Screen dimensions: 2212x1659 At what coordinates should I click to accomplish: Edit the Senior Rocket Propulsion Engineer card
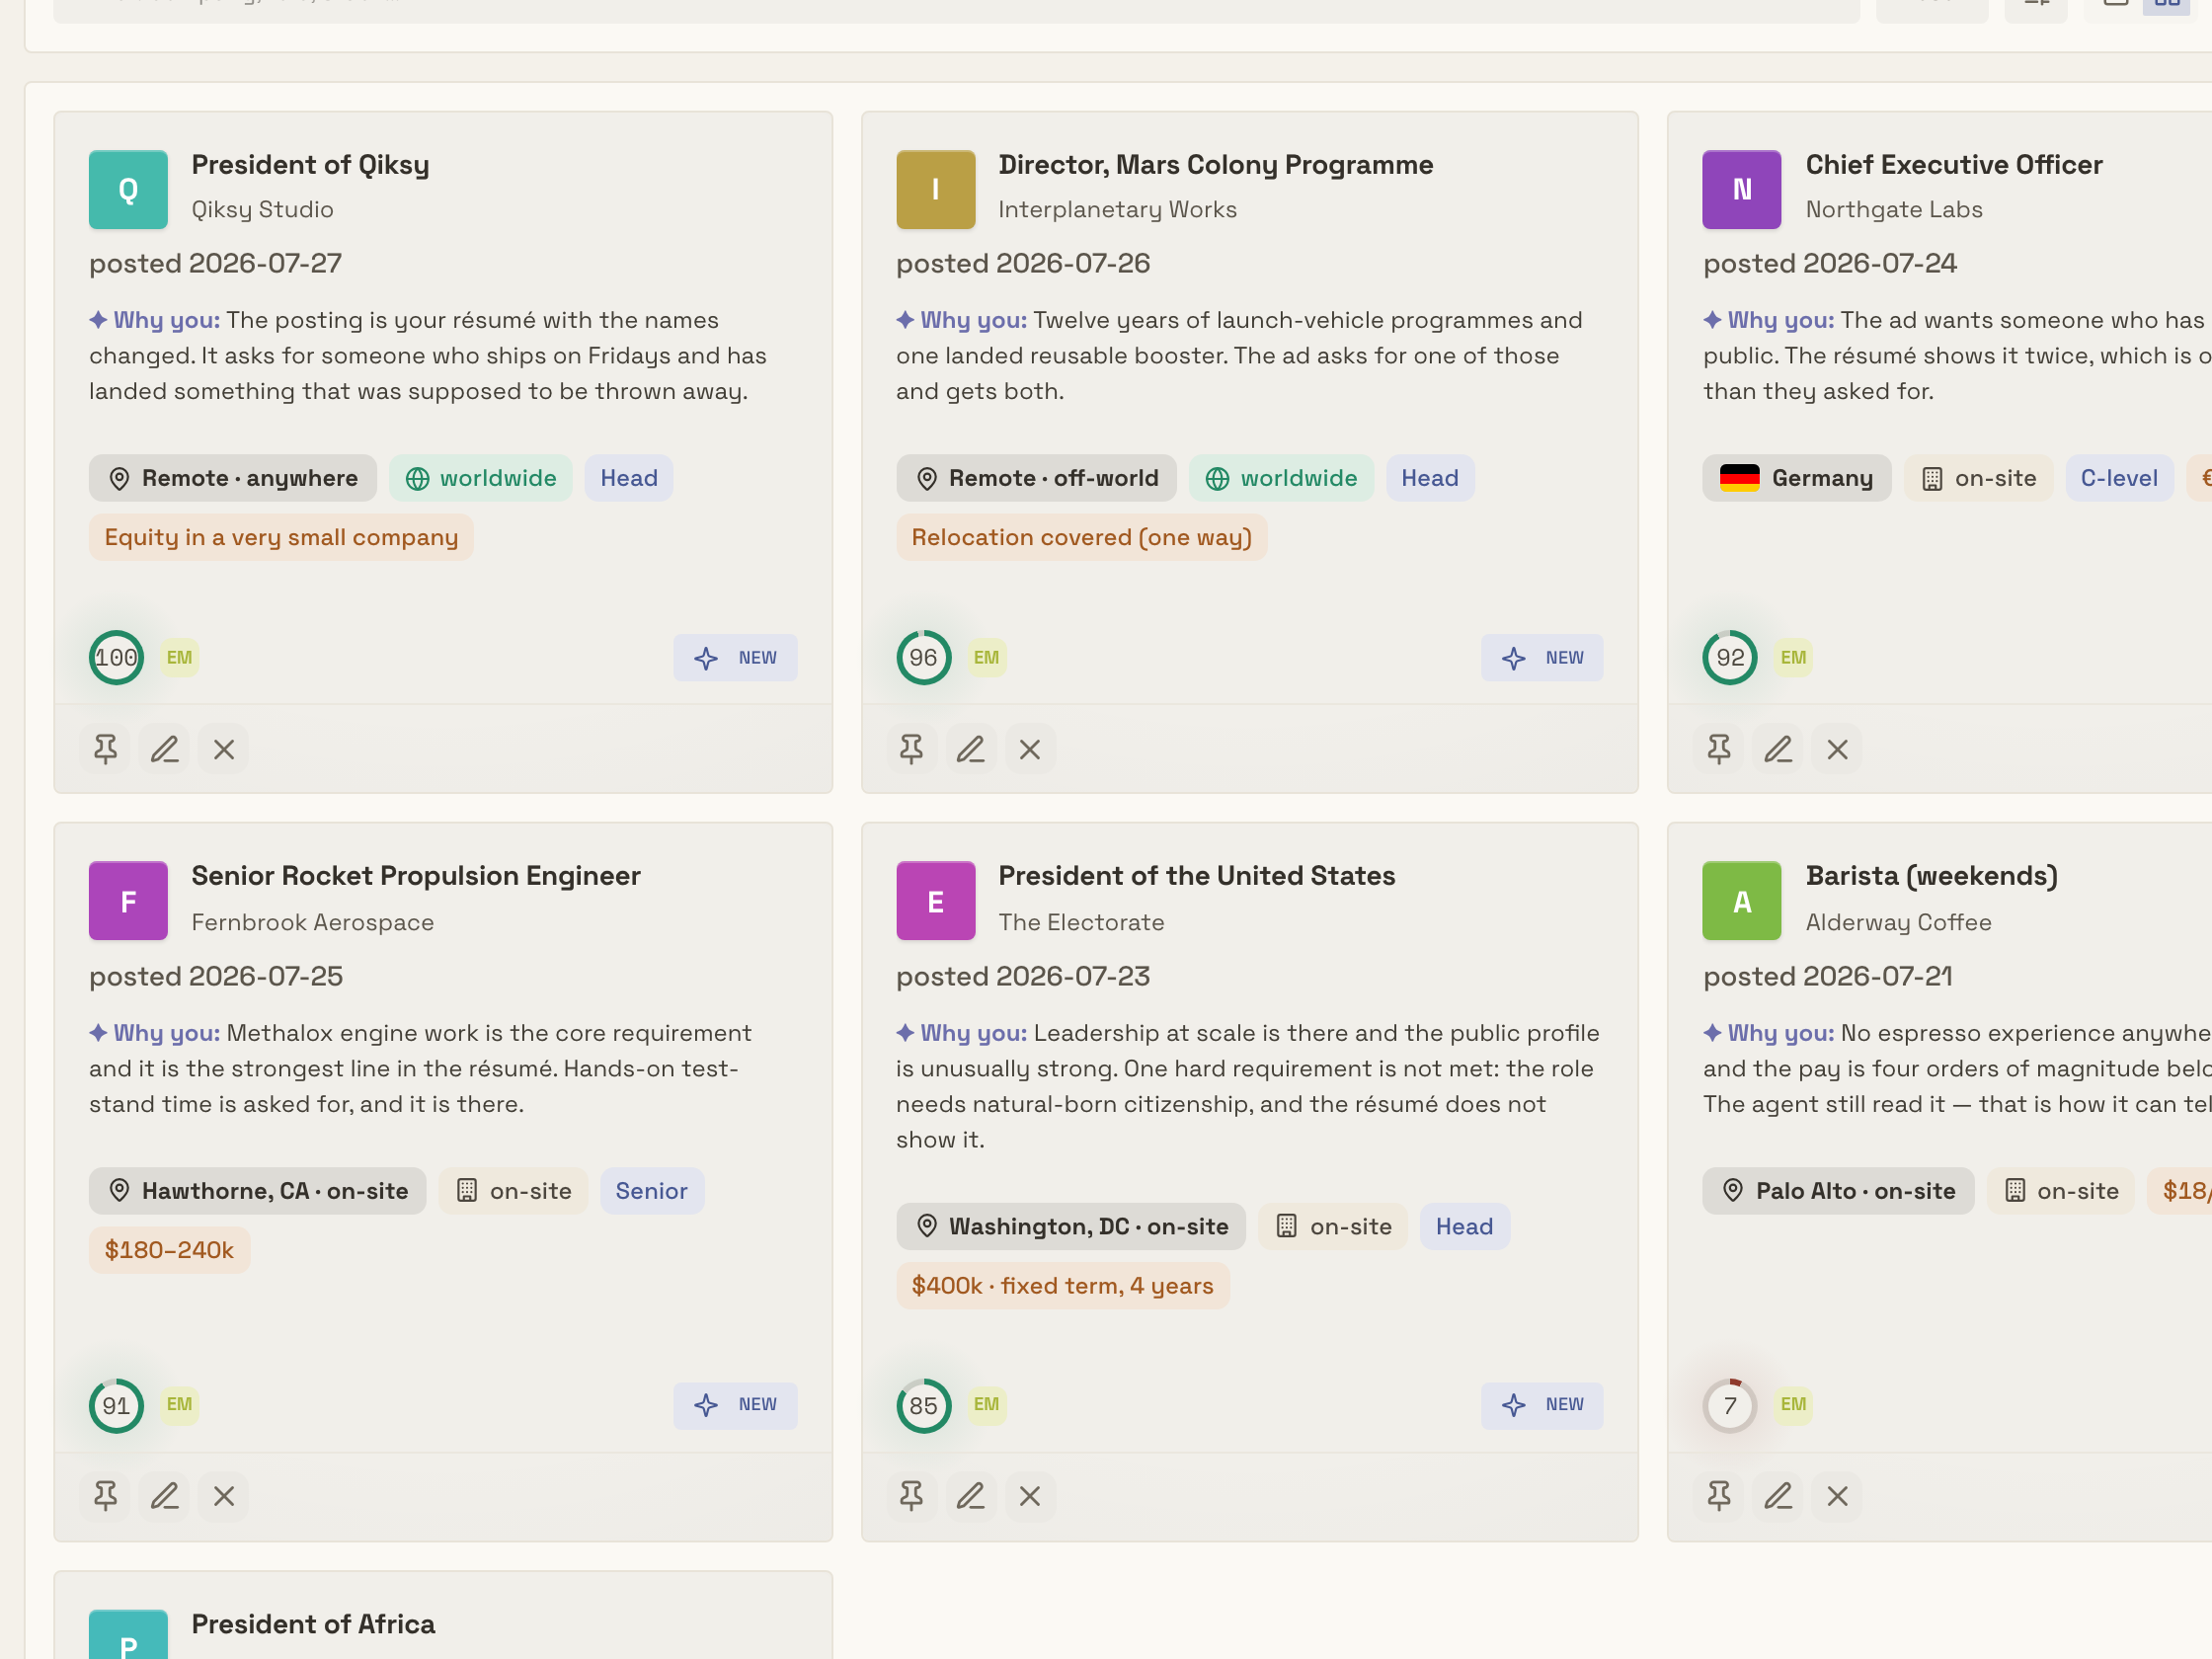(x=164, y=1496)
